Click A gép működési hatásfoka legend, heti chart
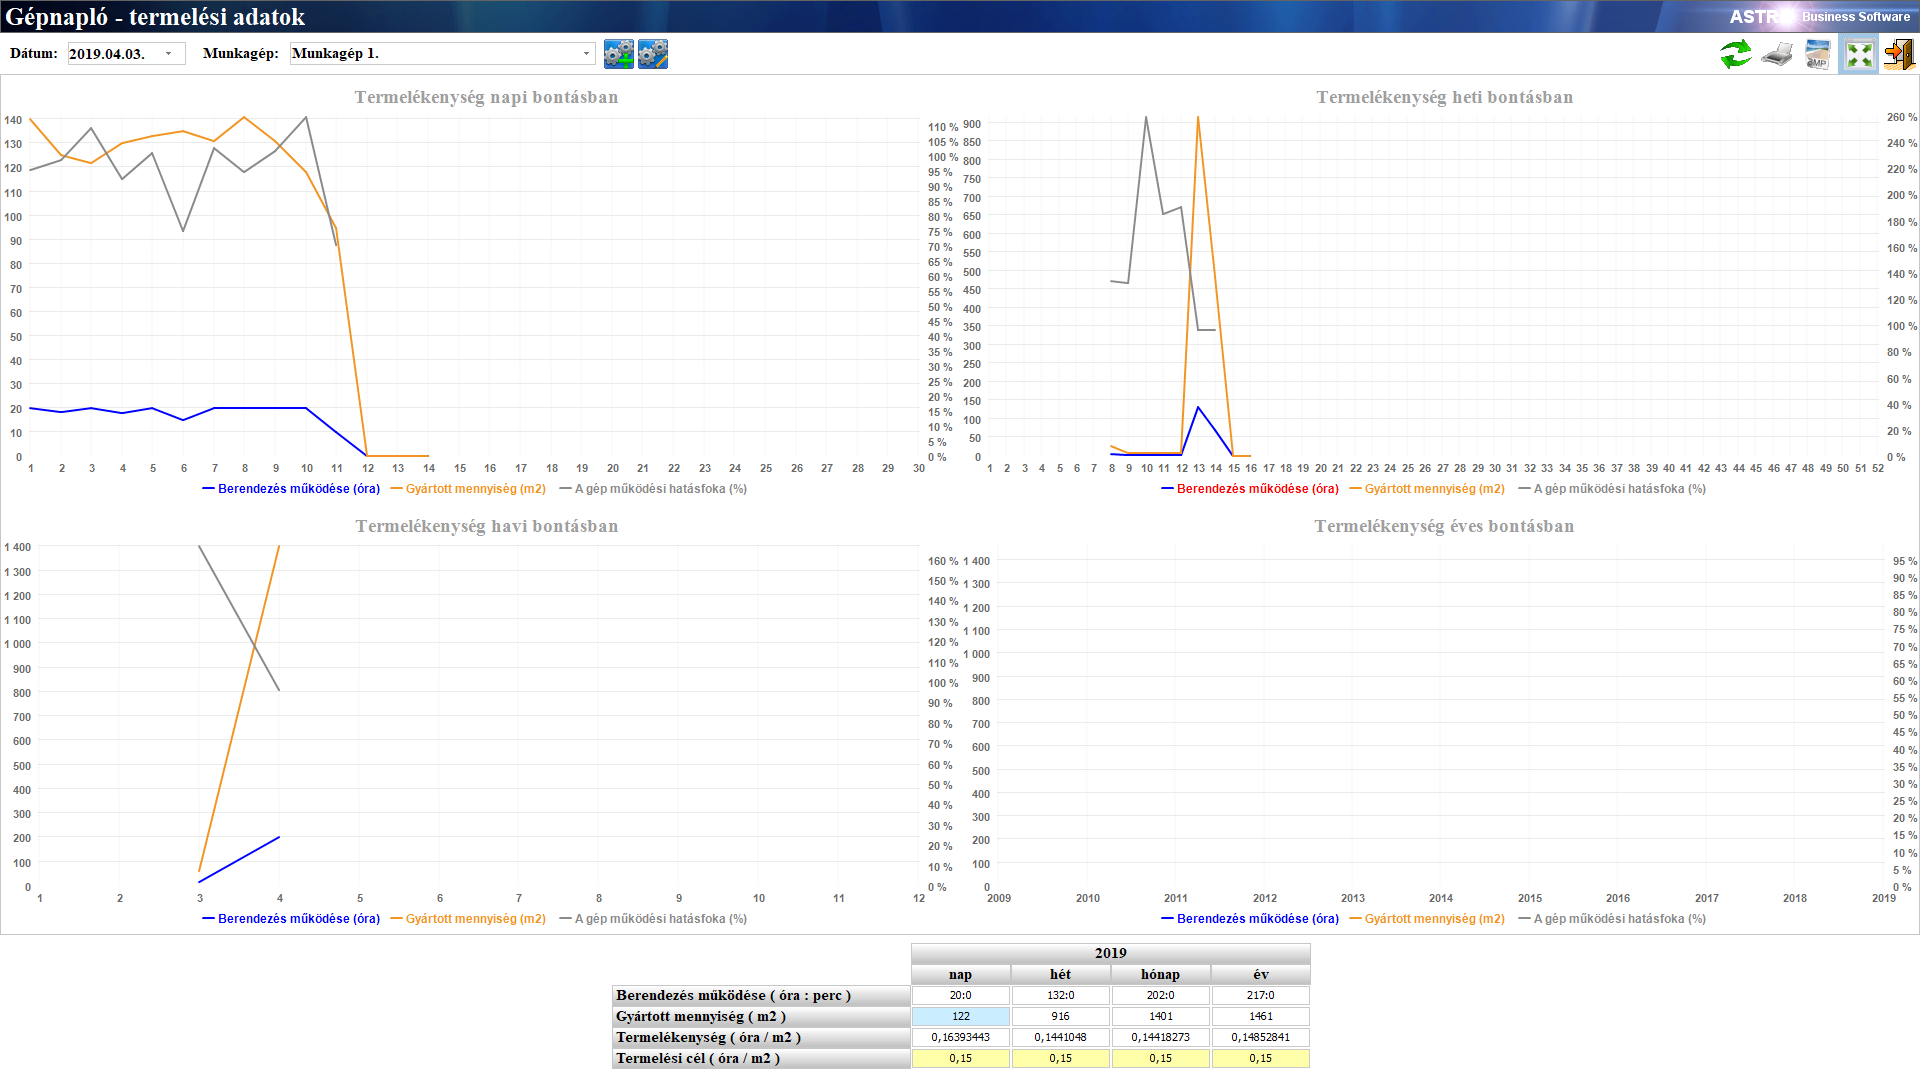 (1612, 489)
